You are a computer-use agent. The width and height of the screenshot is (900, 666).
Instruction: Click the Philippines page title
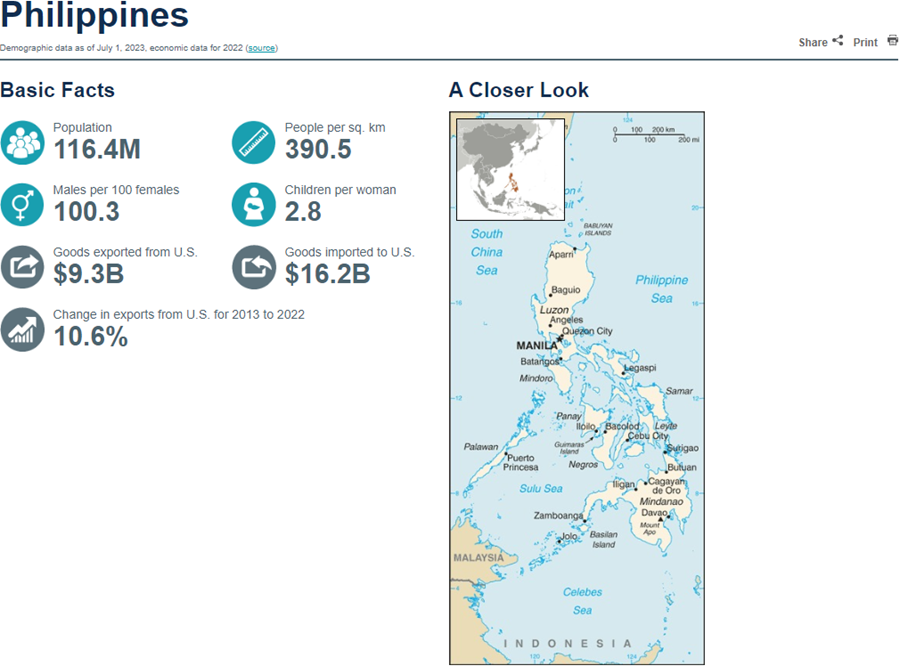click(94, 14)
